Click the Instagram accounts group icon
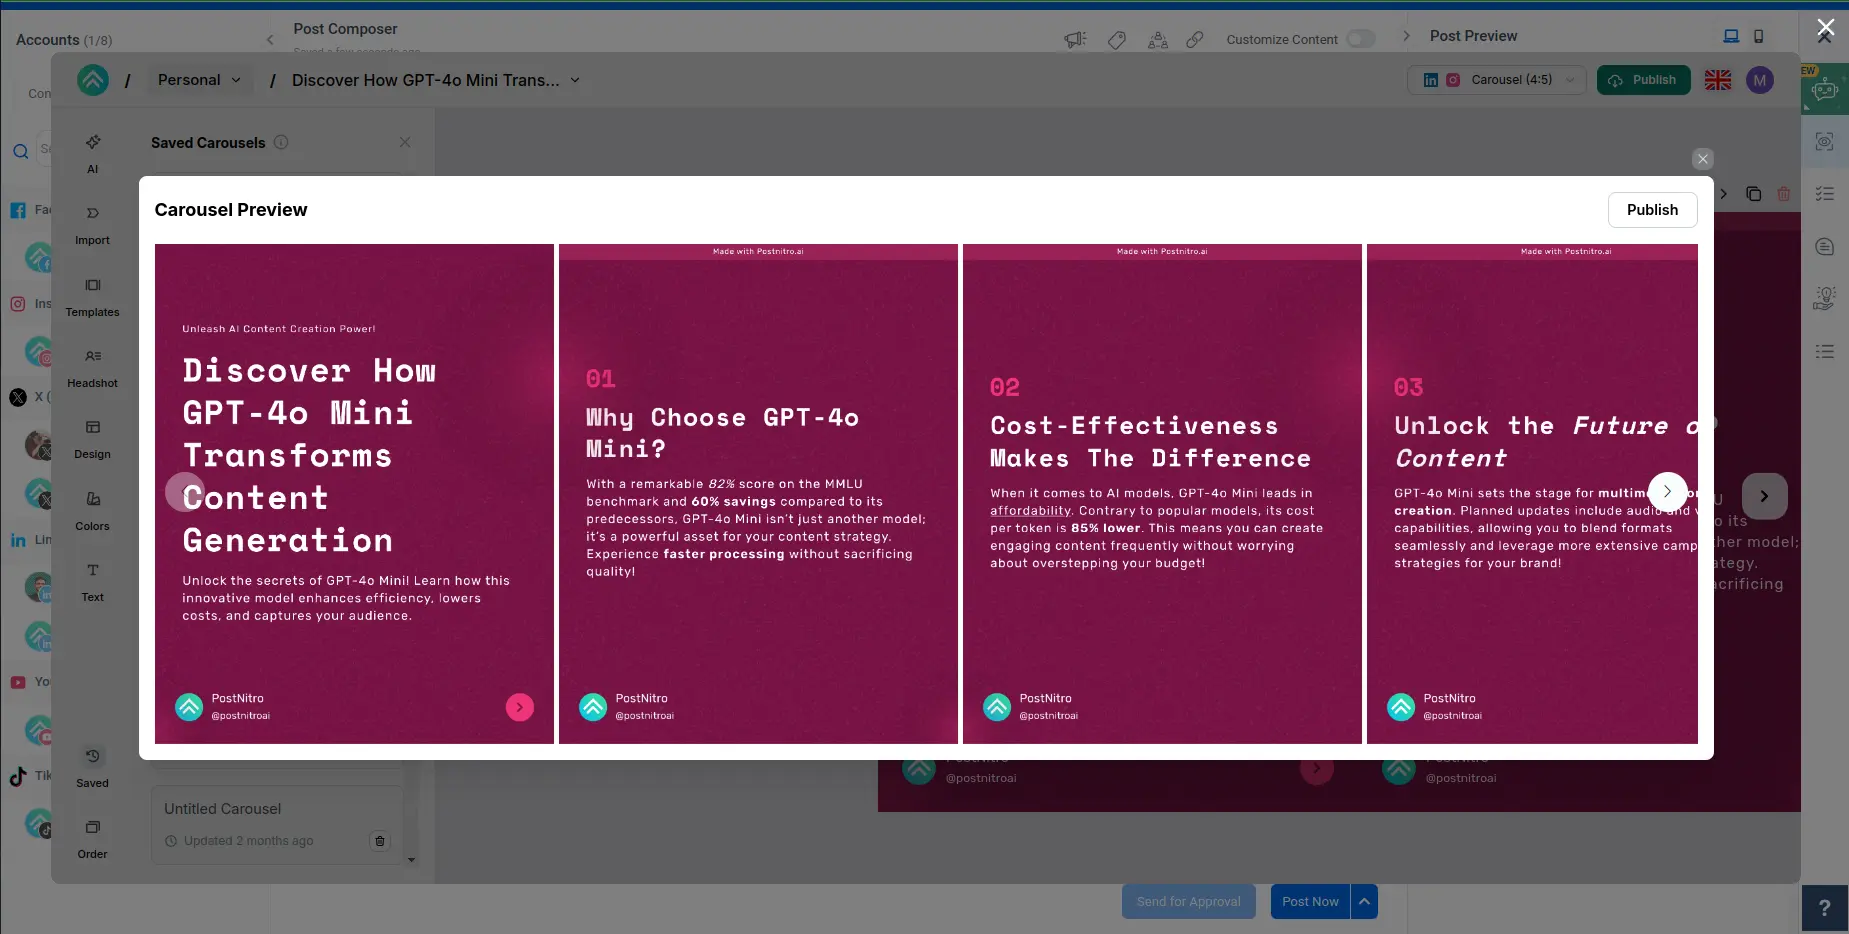The height and width of the screenshot is (934, 1849). 18,304
